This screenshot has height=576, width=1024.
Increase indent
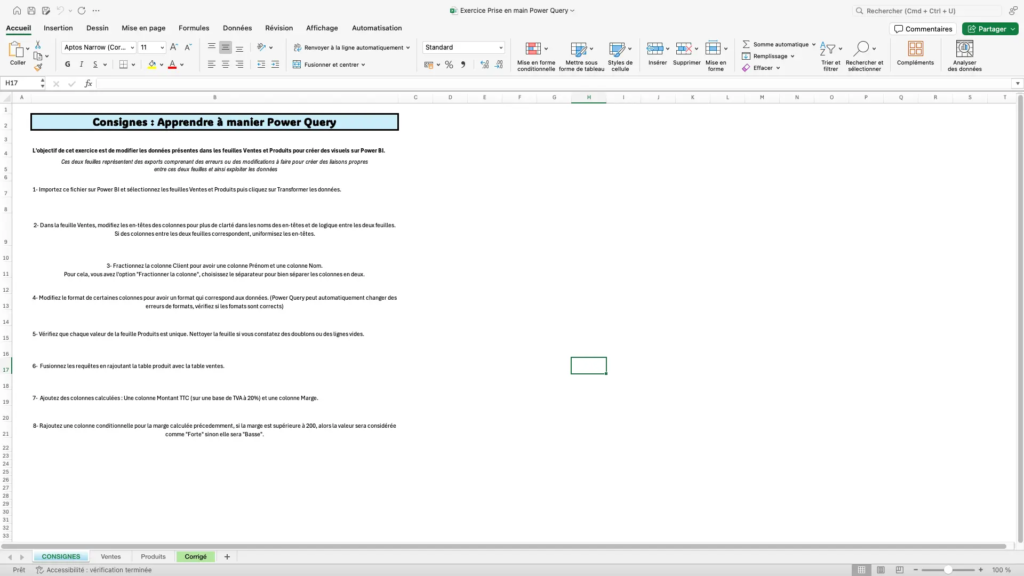[275, 65]
